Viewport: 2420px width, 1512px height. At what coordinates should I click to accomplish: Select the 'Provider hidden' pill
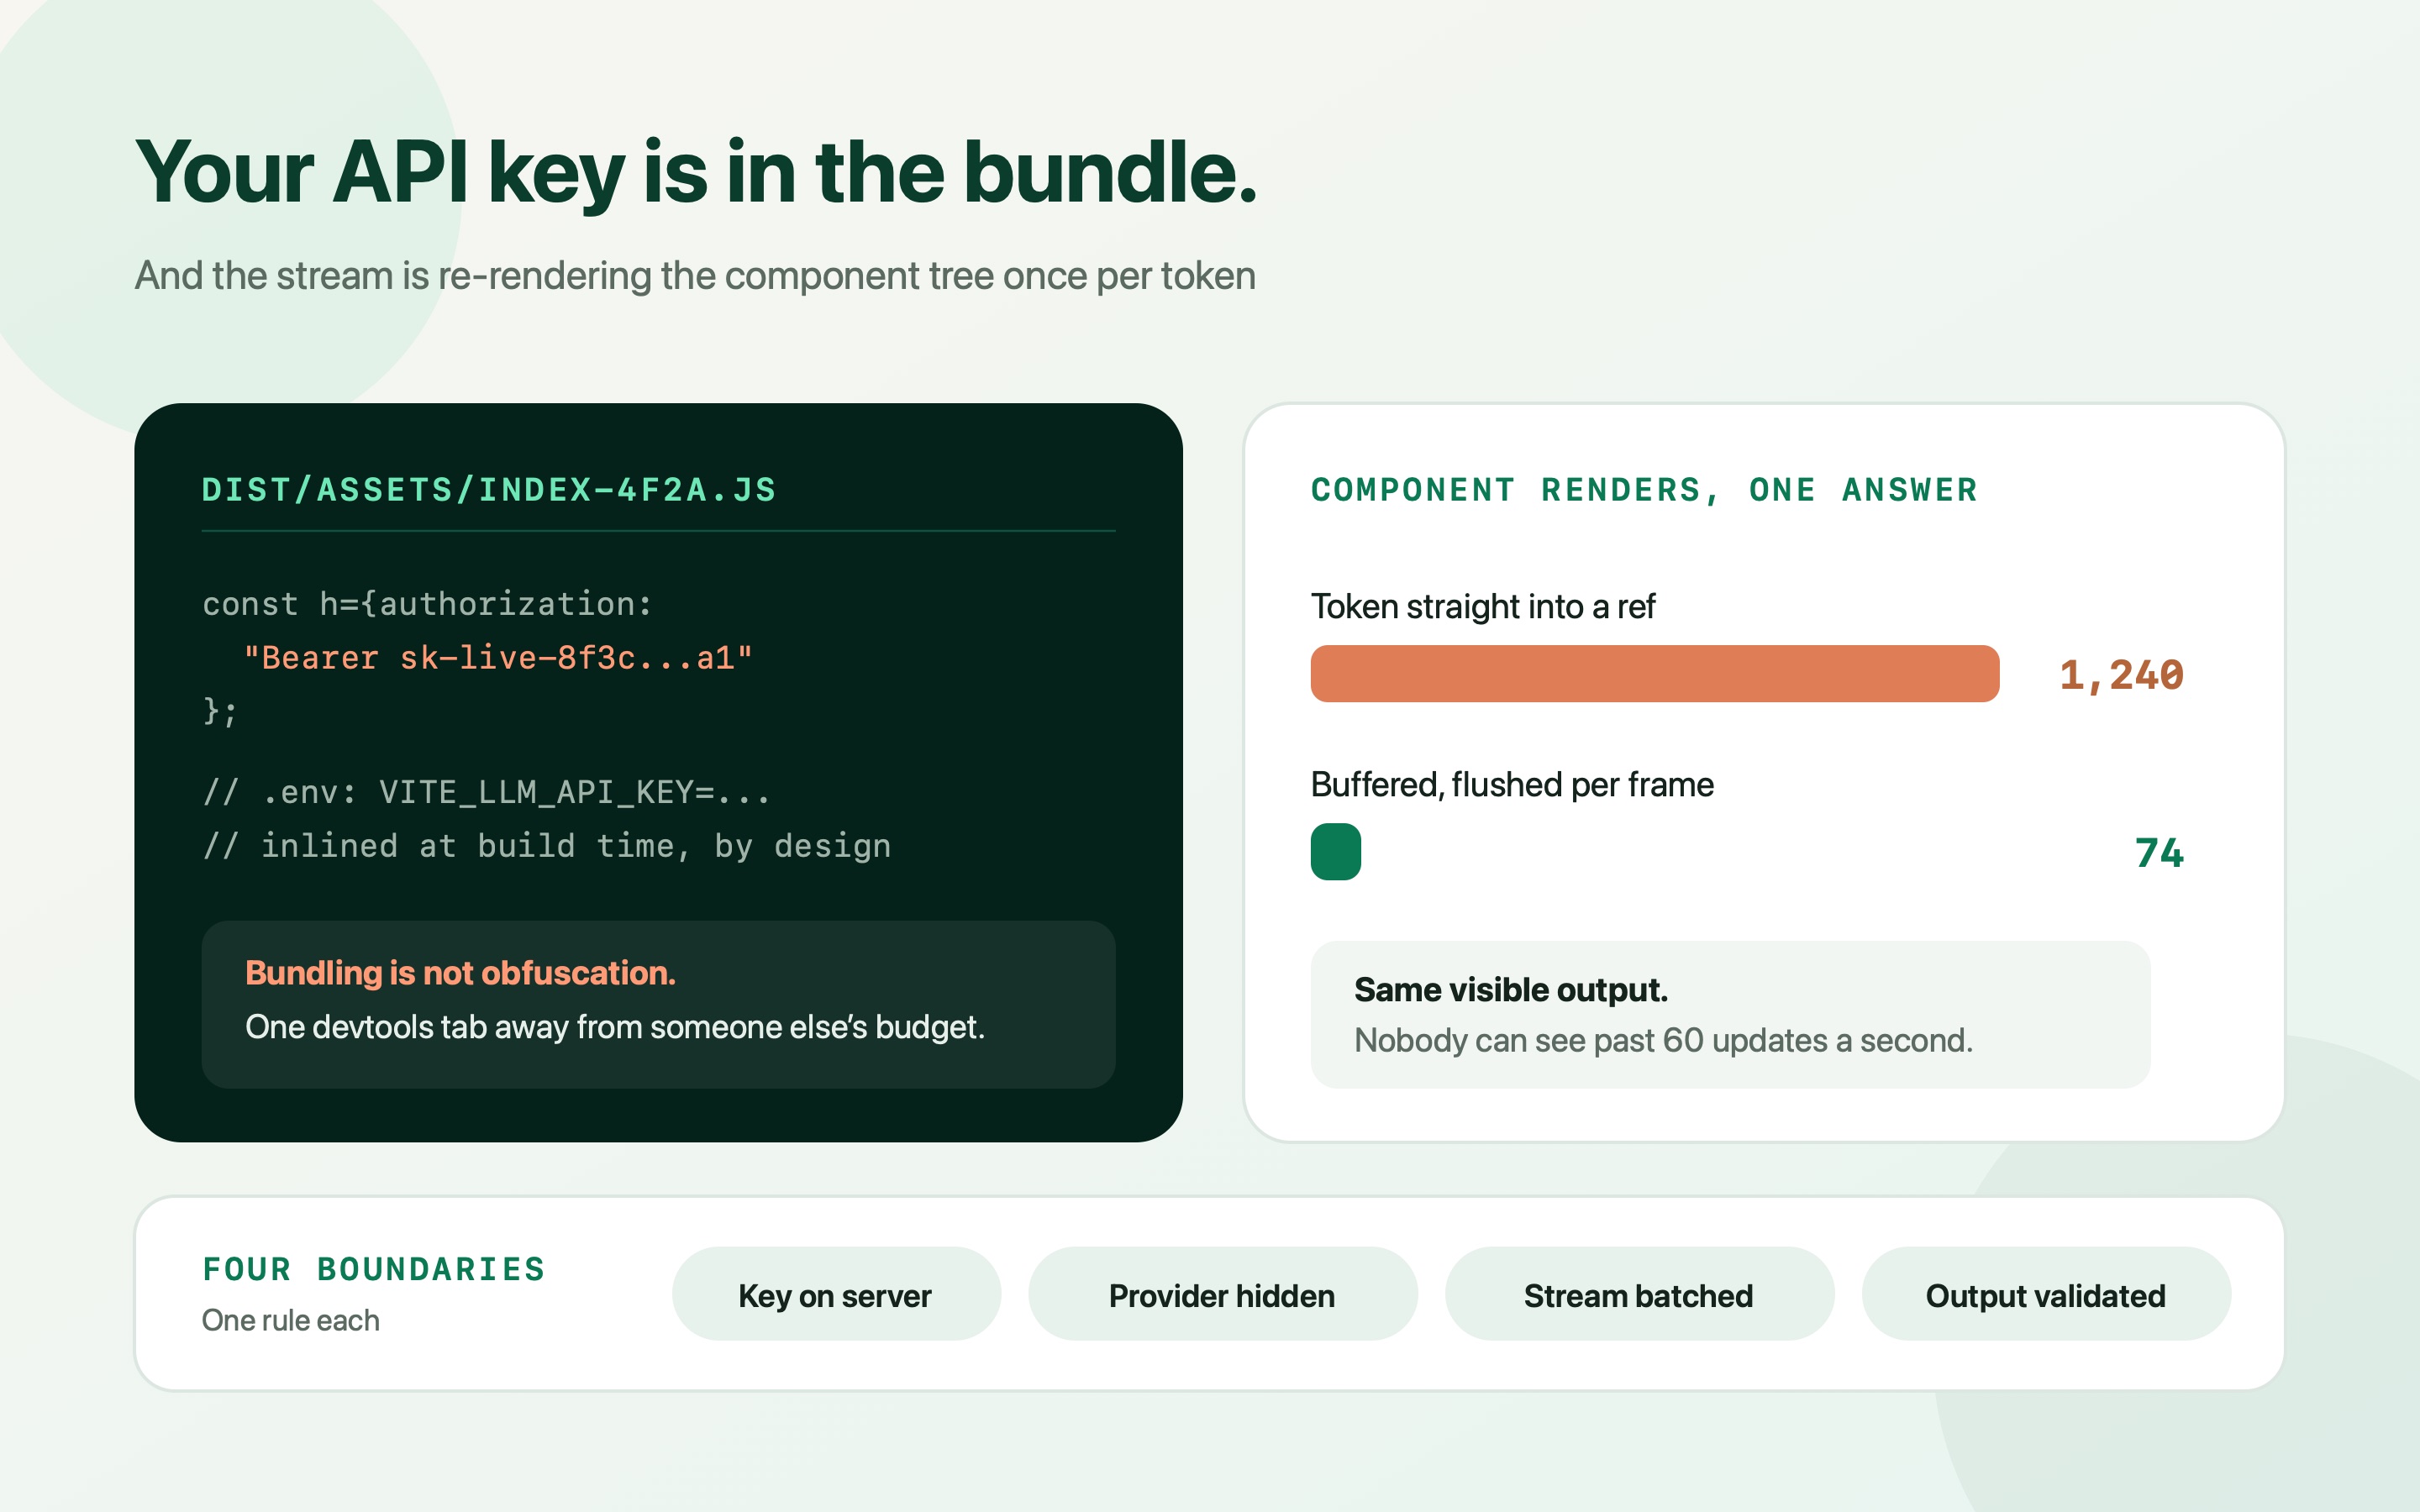tap(1222, 1294)
